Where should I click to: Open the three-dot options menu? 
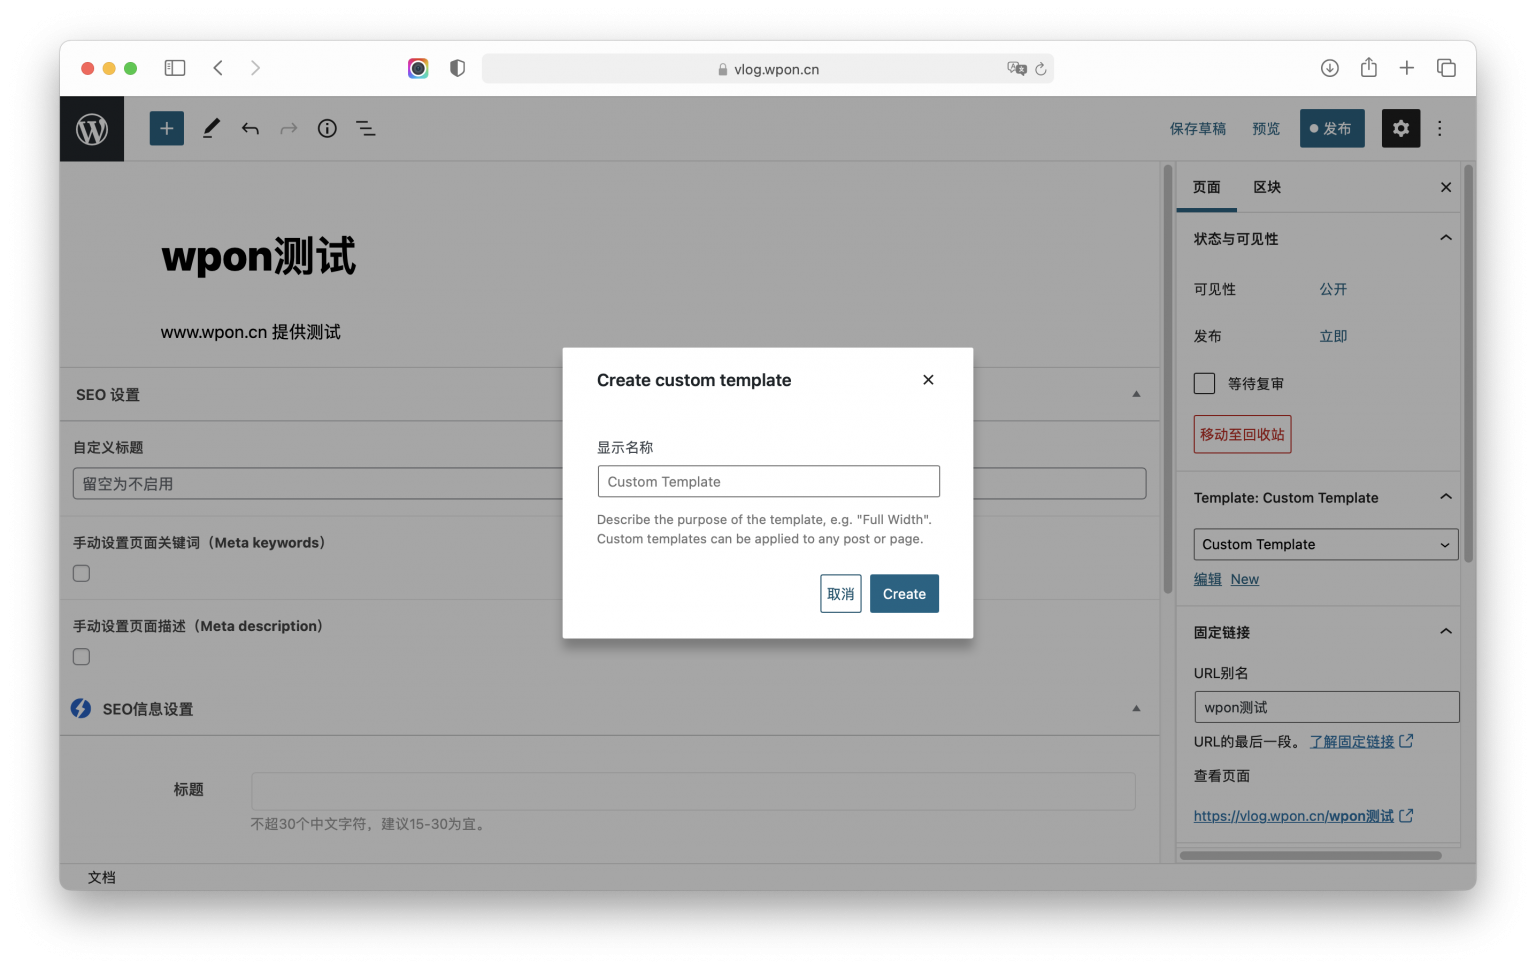coord(1440,128)
